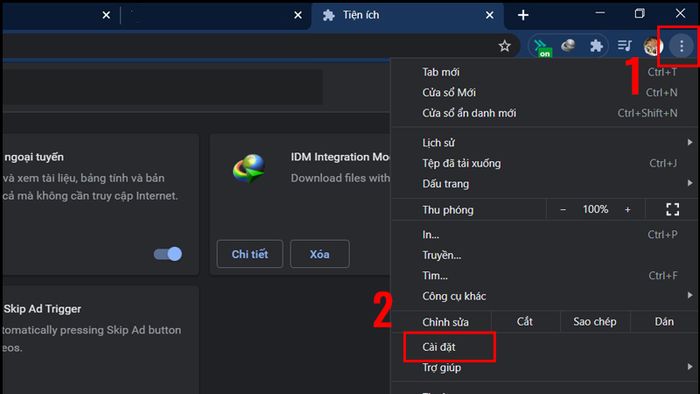Toggle the offline docs extension switch
This screenshot has width=700, height=394.
click(x=168, y=254)
